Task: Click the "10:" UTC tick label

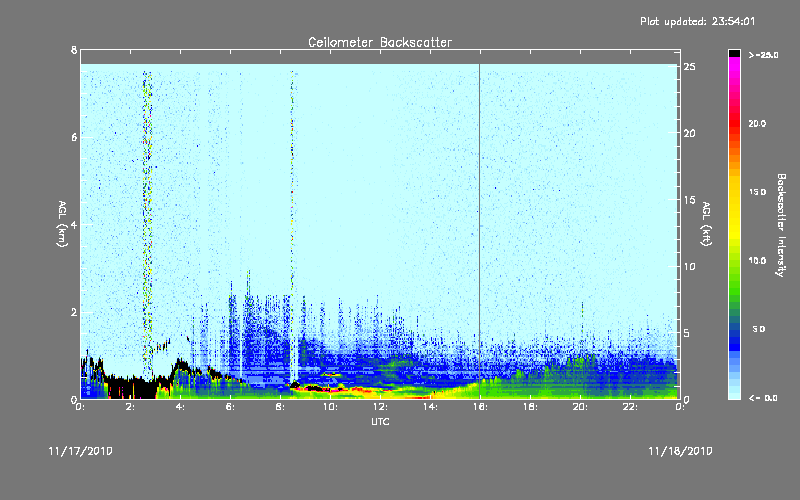Action: coord(331,407)
